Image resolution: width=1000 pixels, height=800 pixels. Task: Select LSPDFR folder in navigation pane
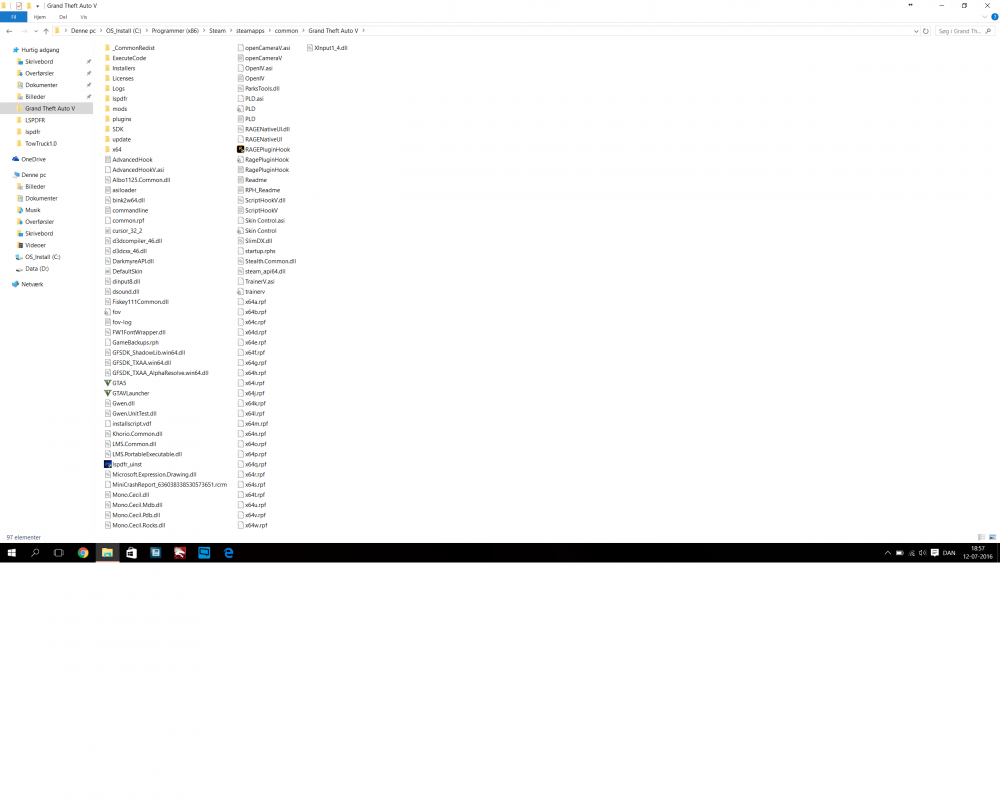coord(35,120)
